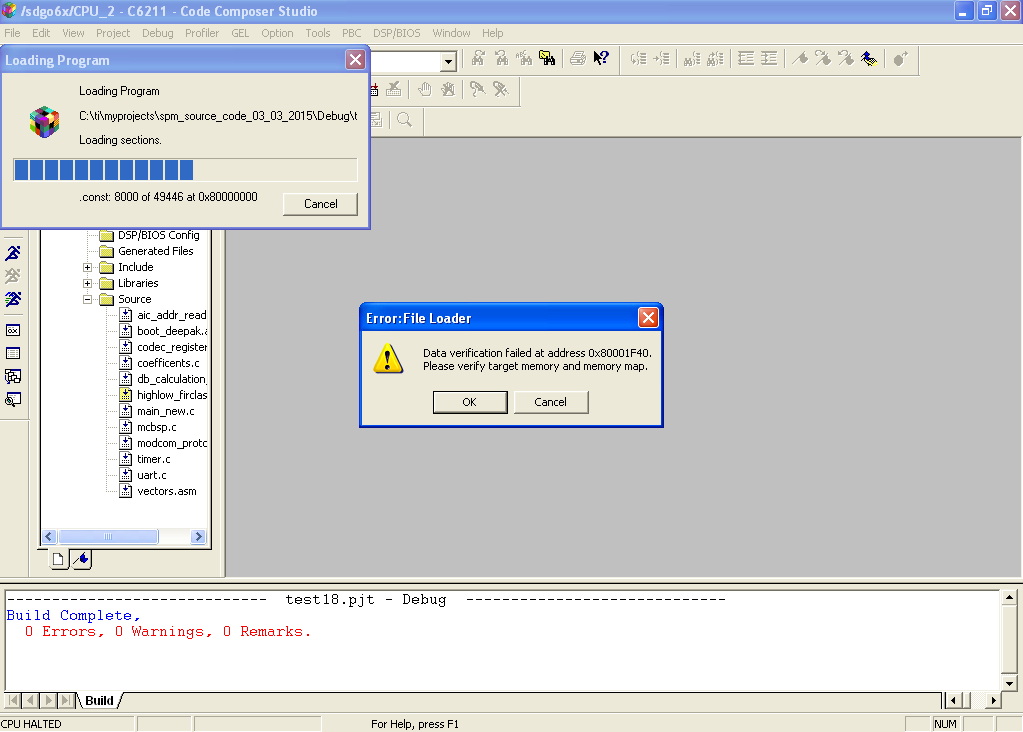Open the toolbar combo box dropdown arrow
The width and height of the screenshot is (1023, 732).
click(448, 62)
